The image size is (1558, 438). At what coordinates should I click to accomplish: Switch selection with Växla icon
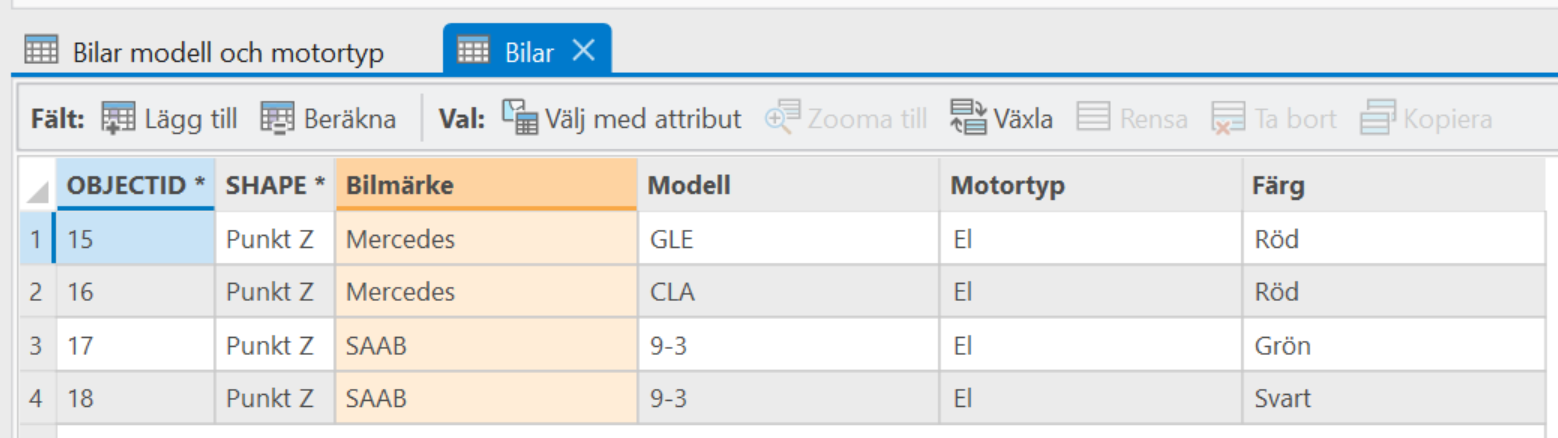pyautogui.click(x=967, y=119)
